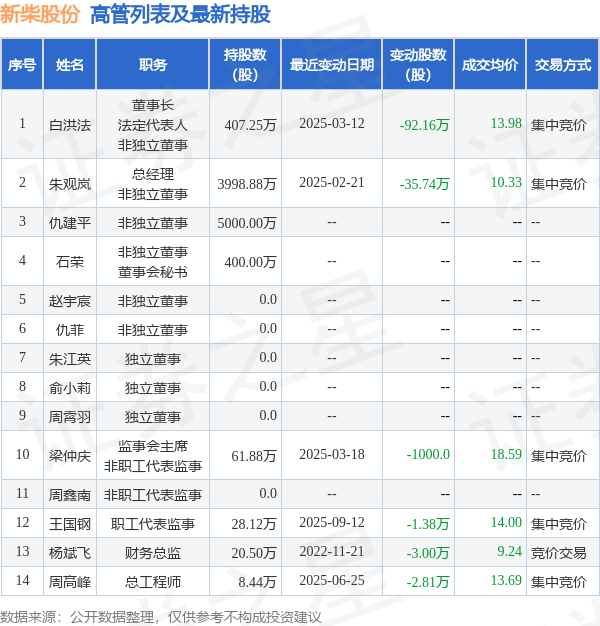Click the holding value 407.25万
Viewport: 600px width, 626px height.
coord(250,125)
